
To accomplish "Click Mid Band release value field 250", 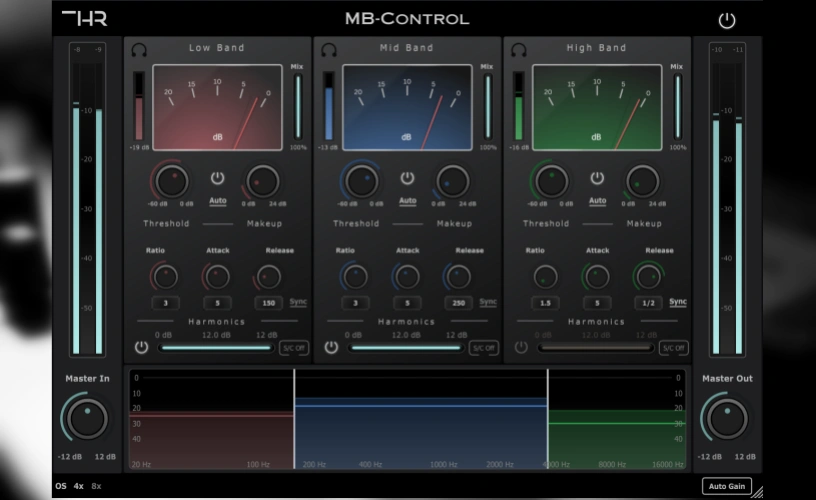I will tap(458, 303).
